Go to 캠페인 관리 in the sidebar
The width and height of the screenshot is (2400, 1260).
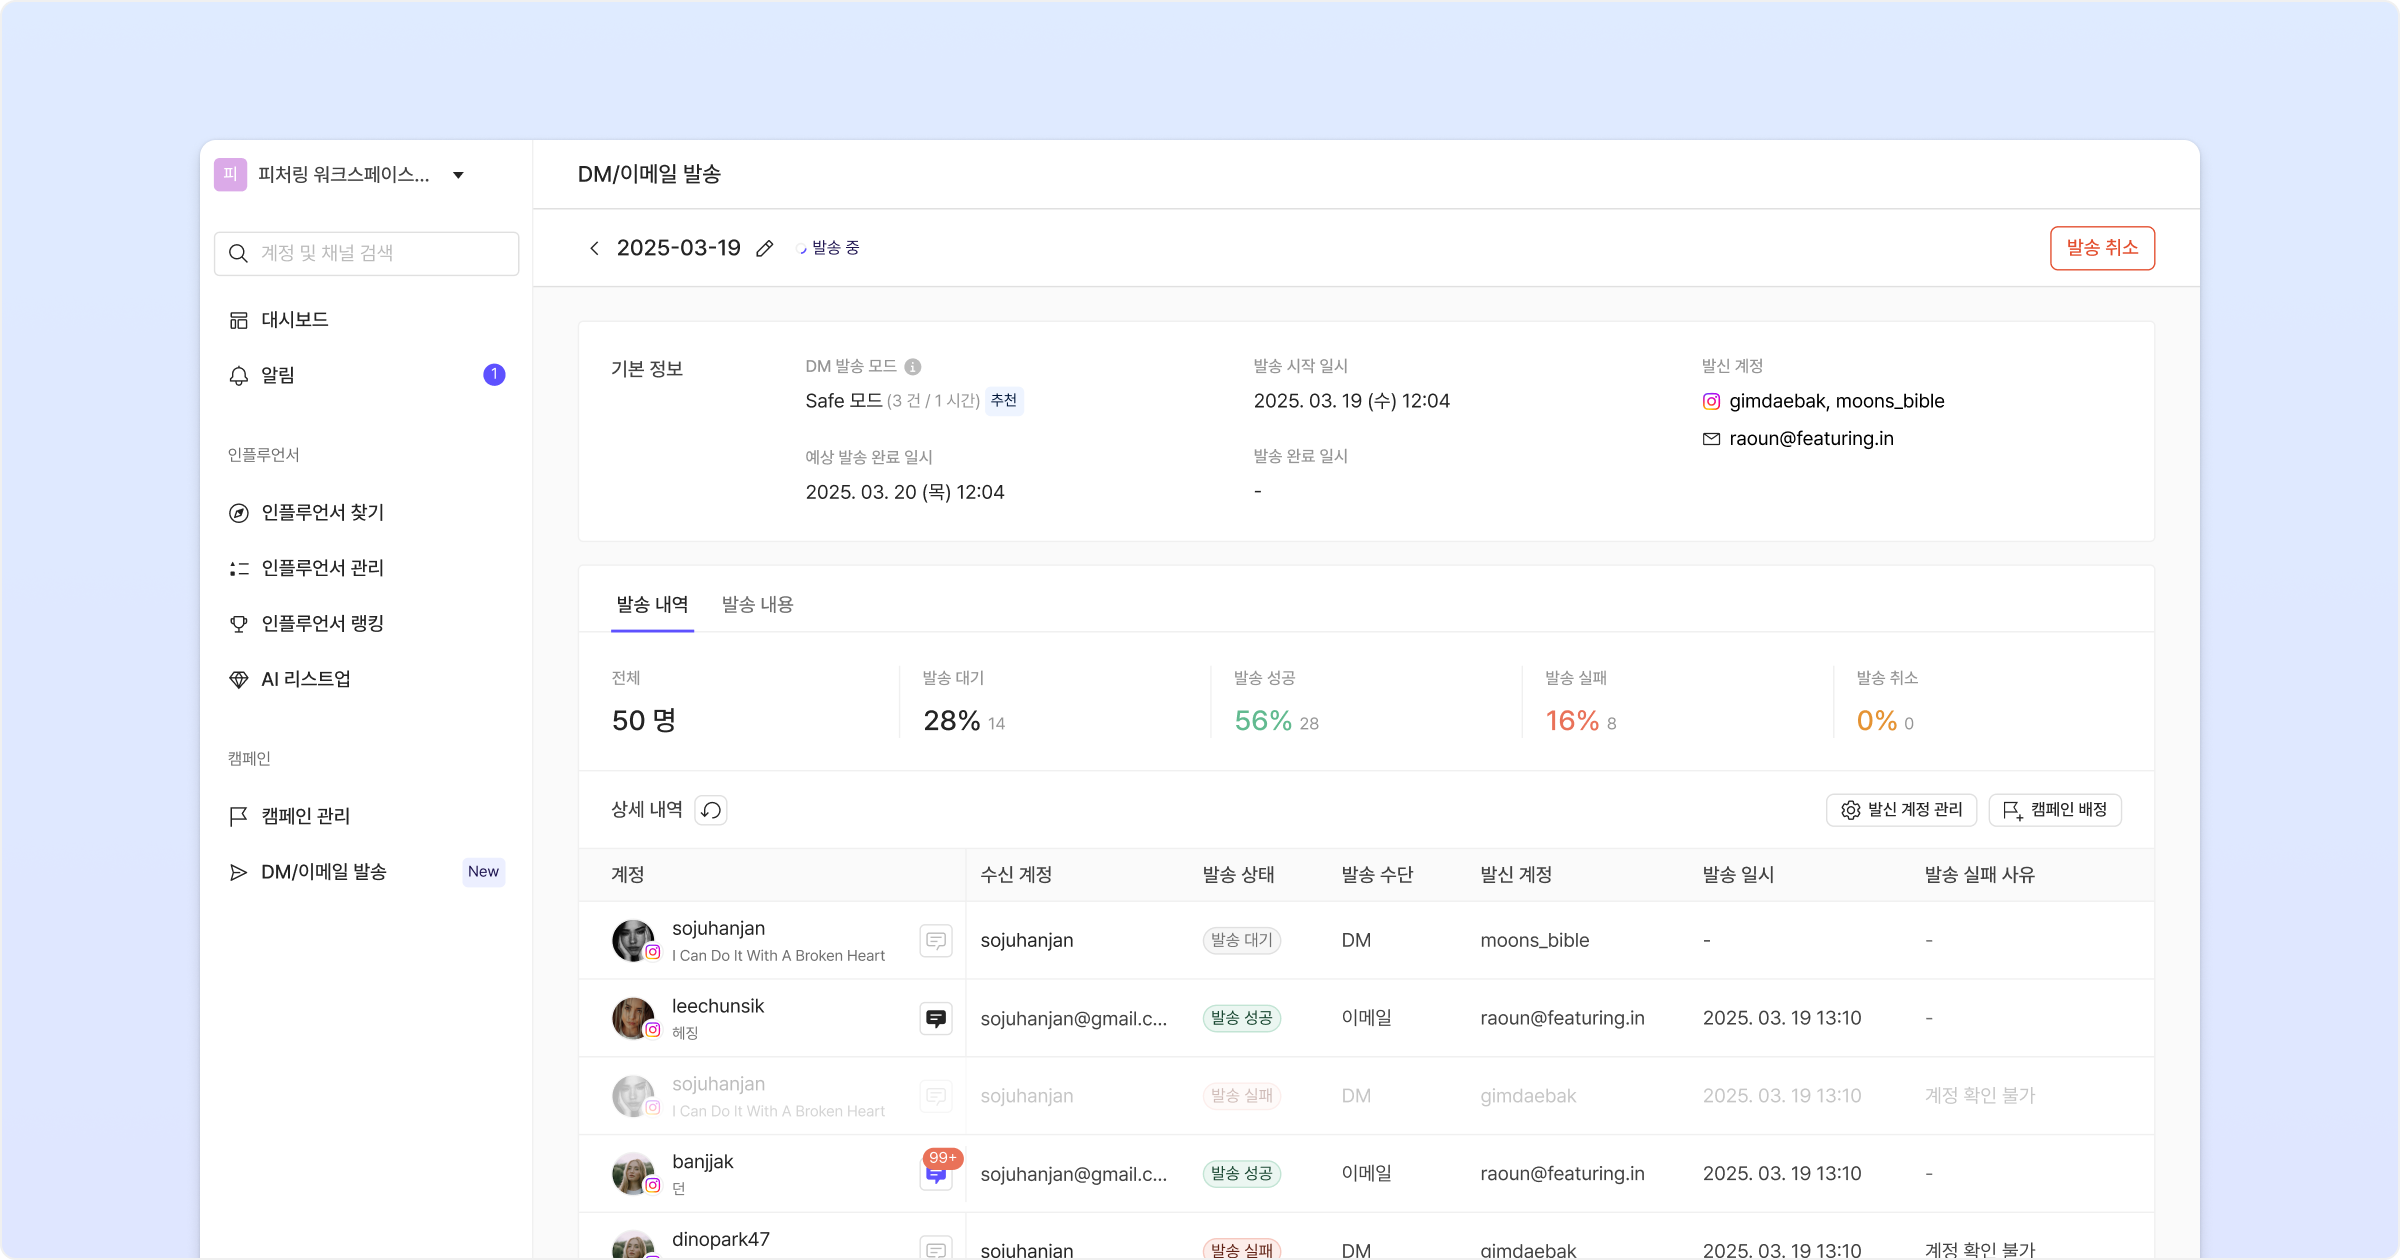[305, 816]
